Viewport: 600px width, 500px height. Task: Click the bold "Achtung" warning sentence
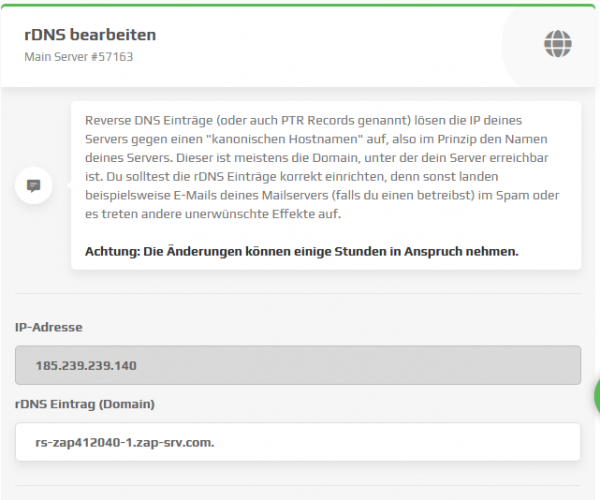(302, 251)
